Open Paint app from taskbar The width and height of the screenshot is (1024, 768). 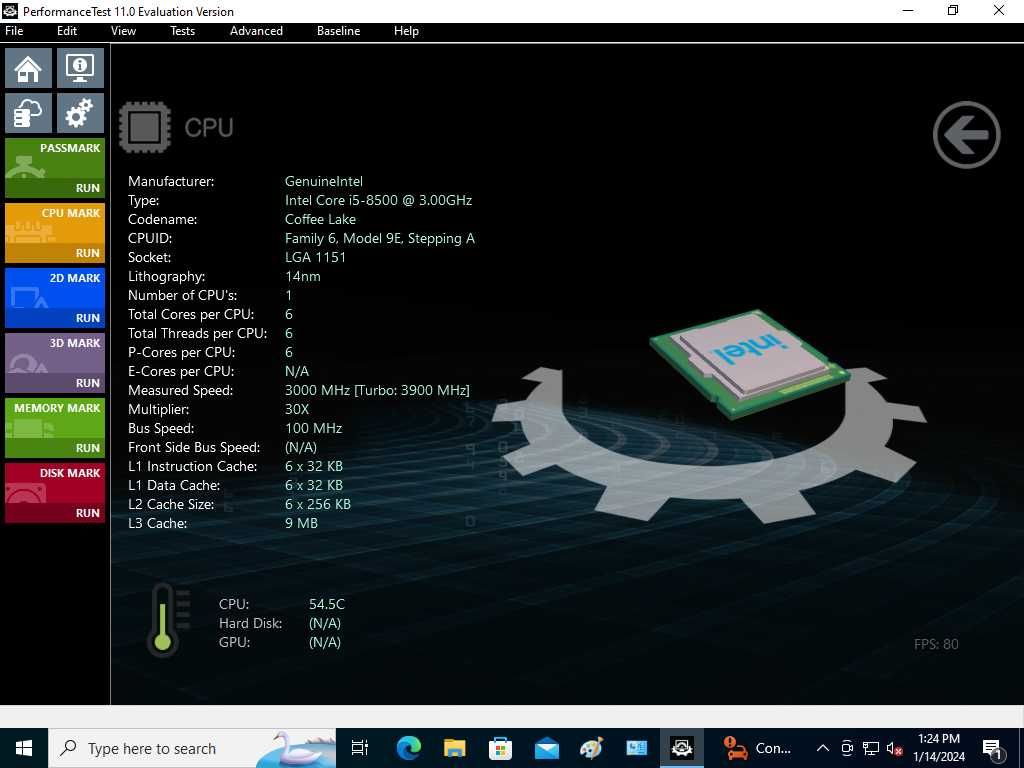(x=591, y=748)
